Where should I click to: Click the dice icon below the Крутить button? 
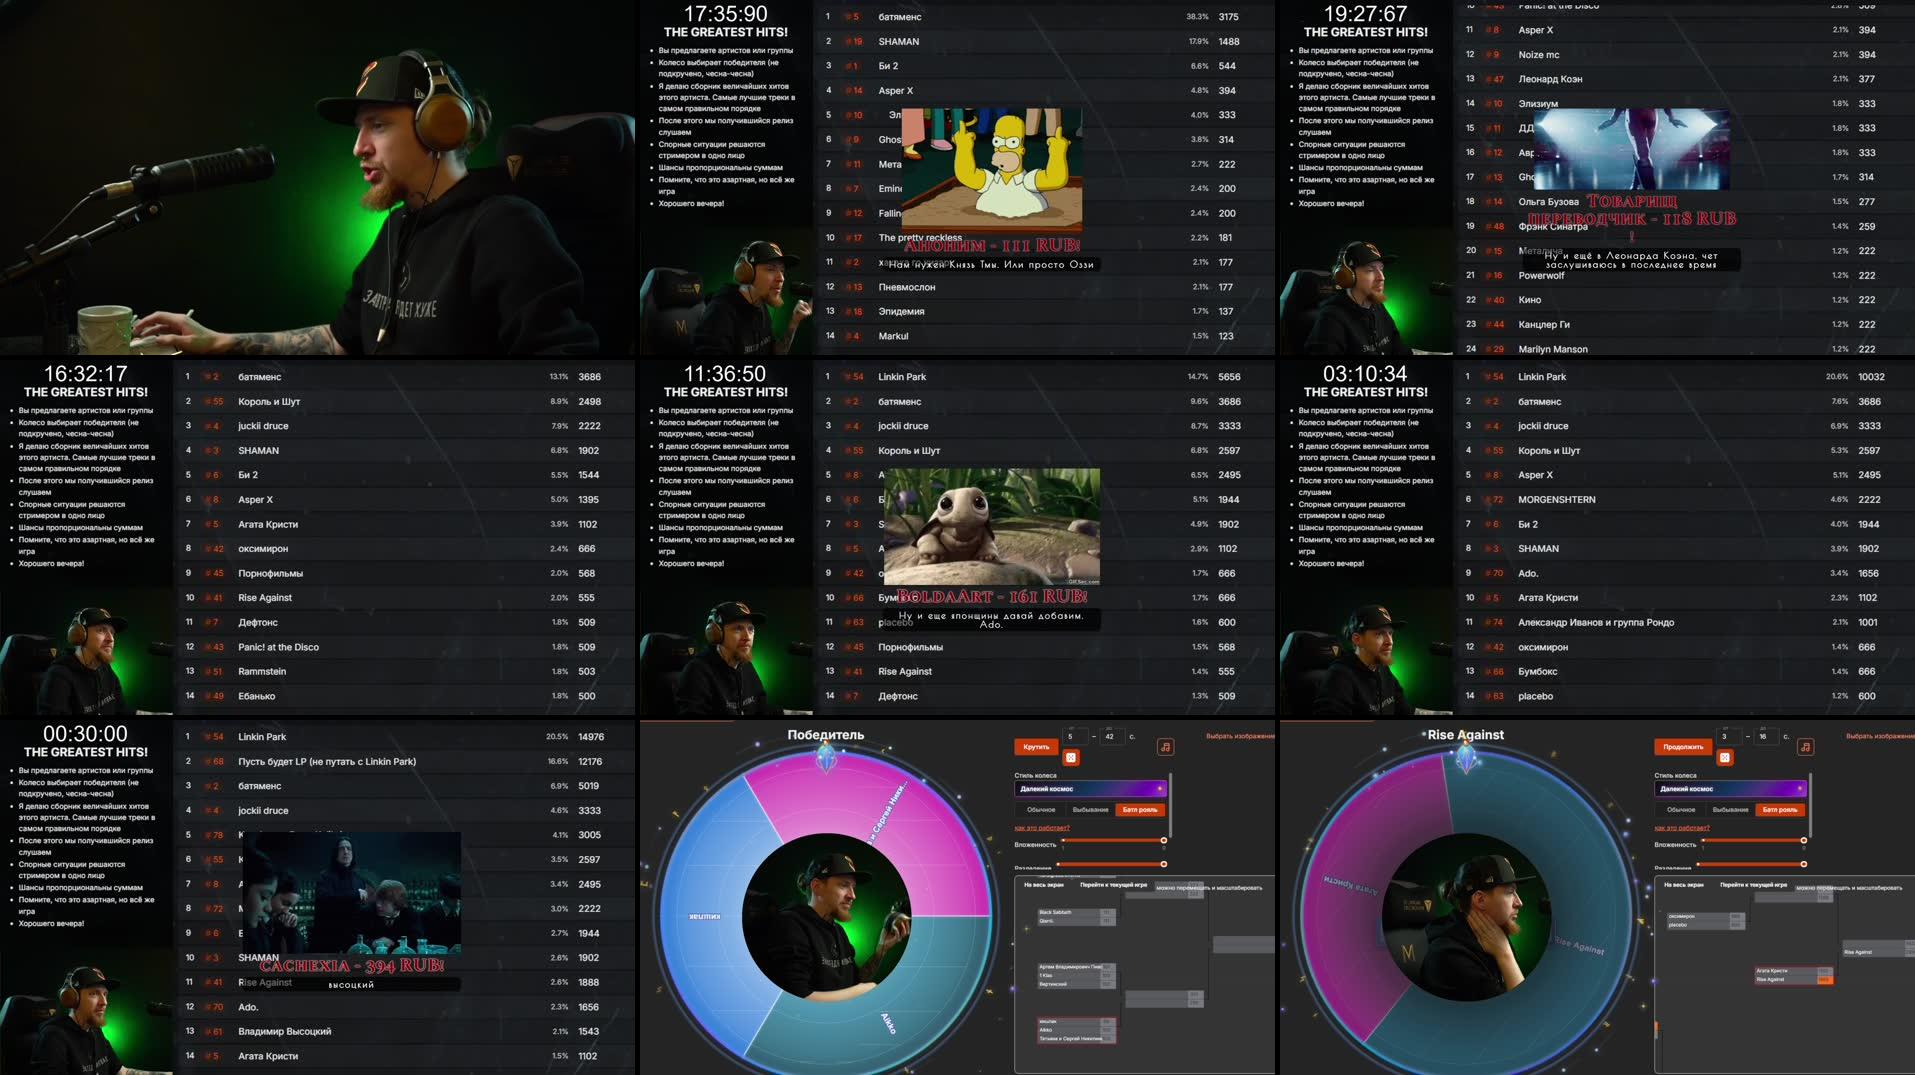(1071, 758)
